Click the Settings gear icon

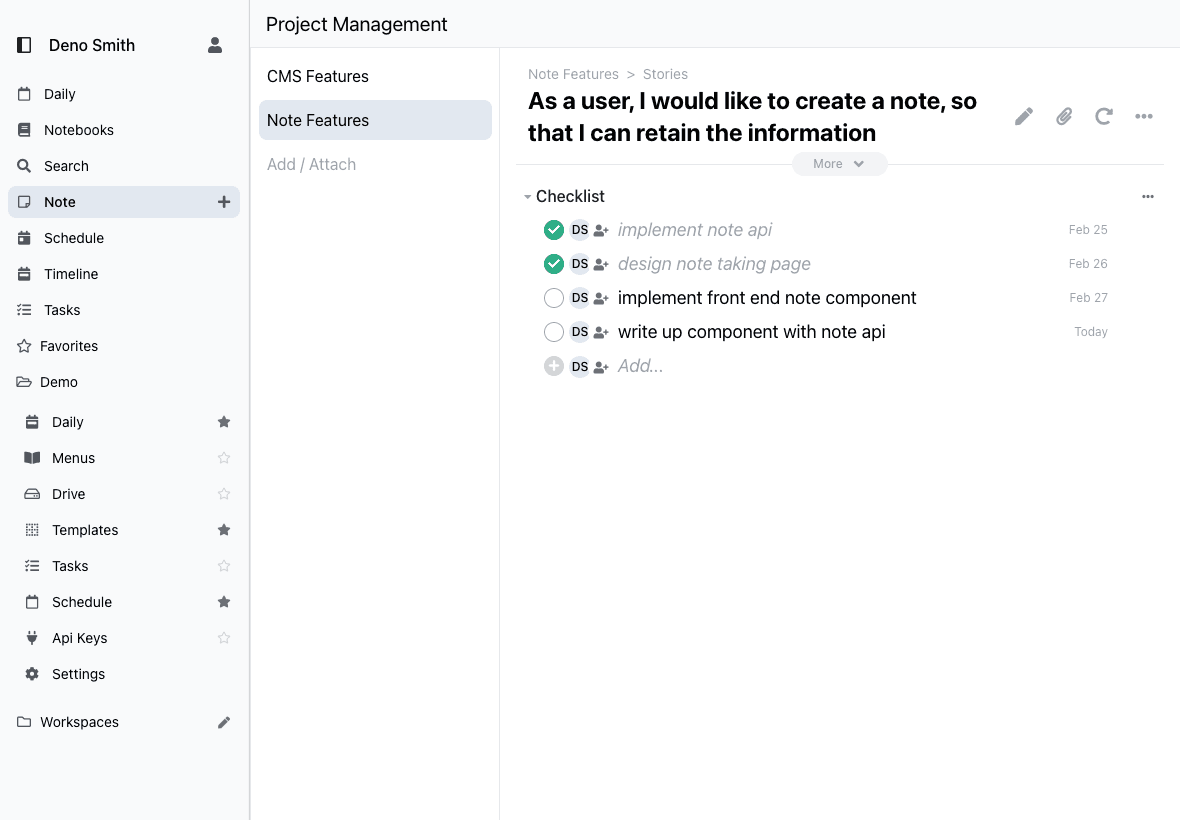pyautogui.click(x=32, y=674)
